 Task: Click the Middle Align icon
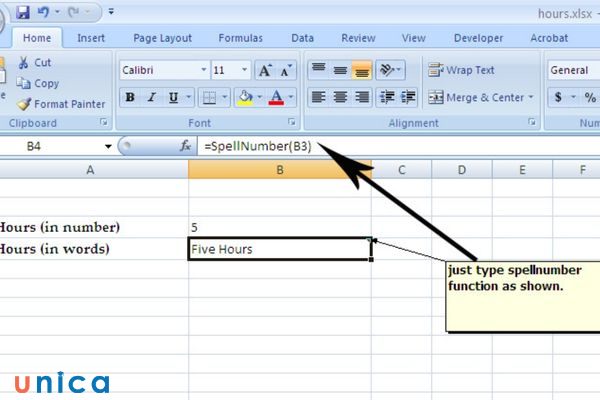click(x=340, y=70)
